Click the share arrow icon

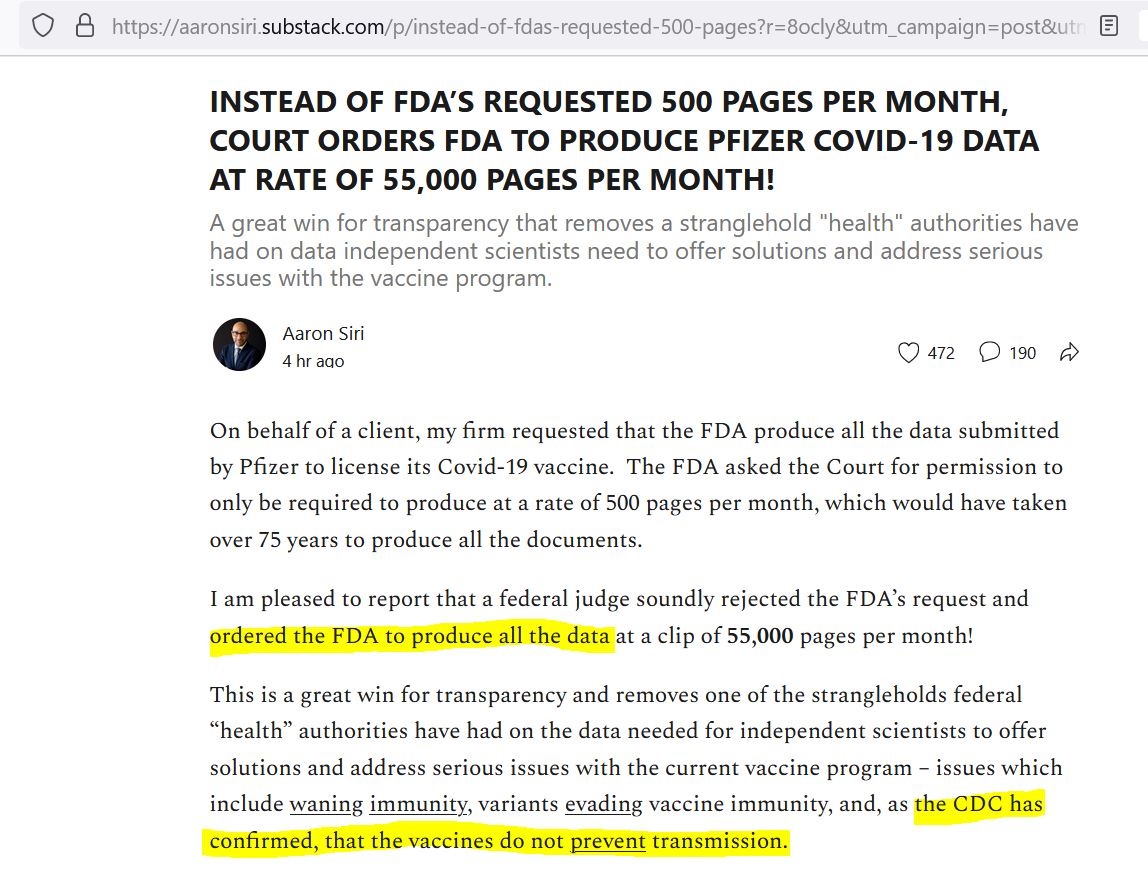click(1069, 353)
